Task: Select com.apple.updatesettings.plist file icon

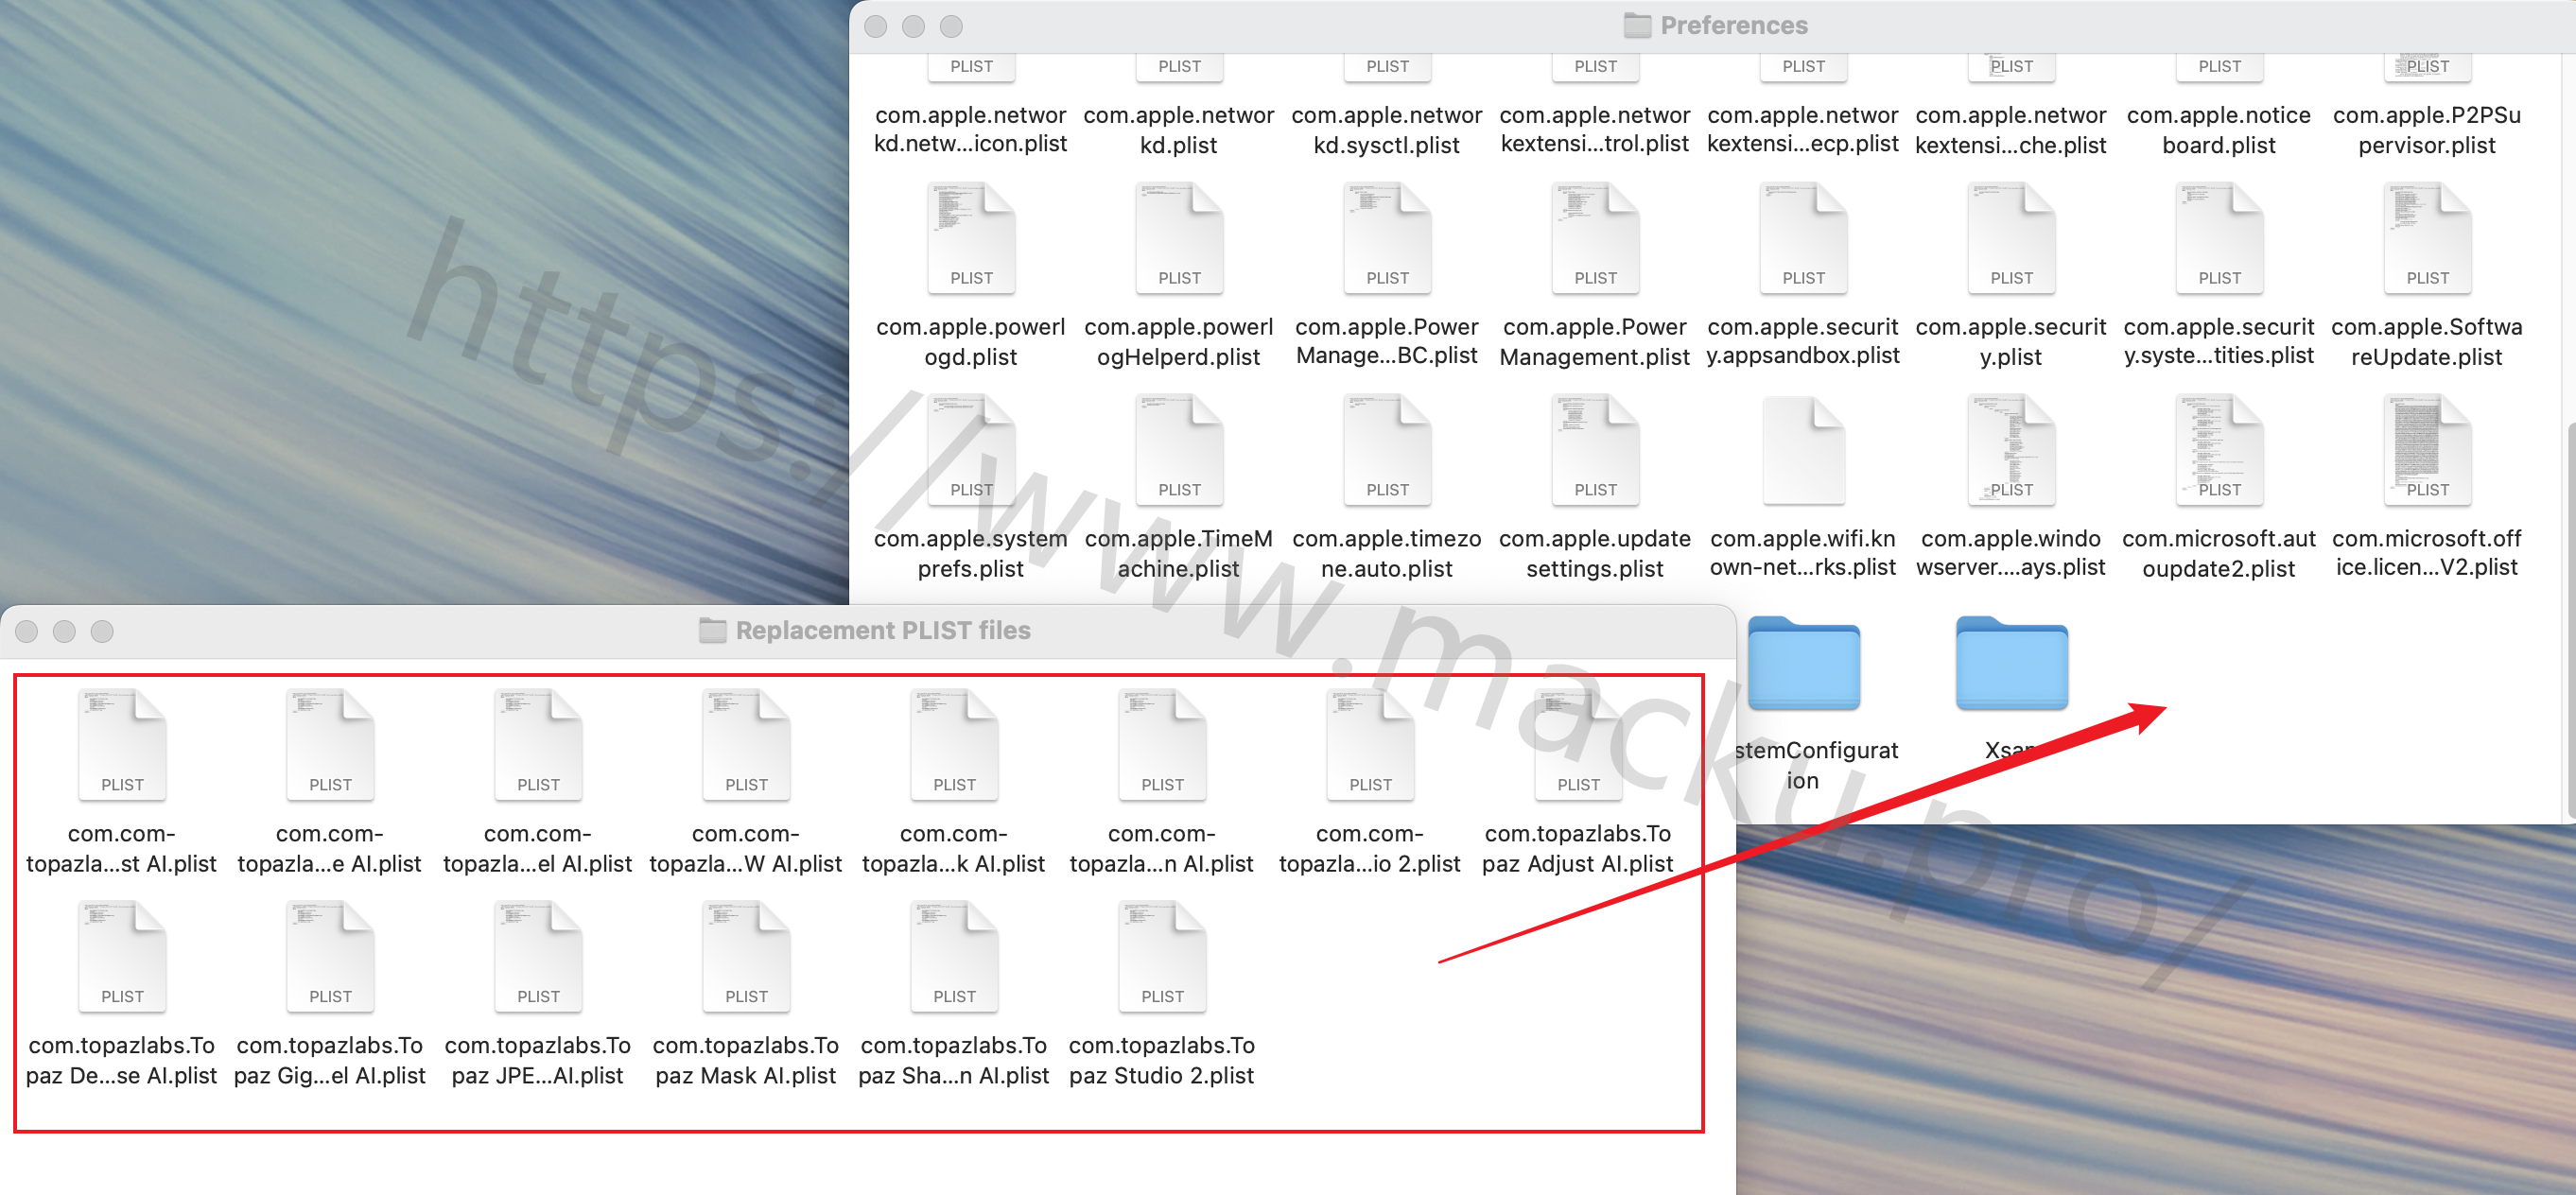Action: point(1595,450)
